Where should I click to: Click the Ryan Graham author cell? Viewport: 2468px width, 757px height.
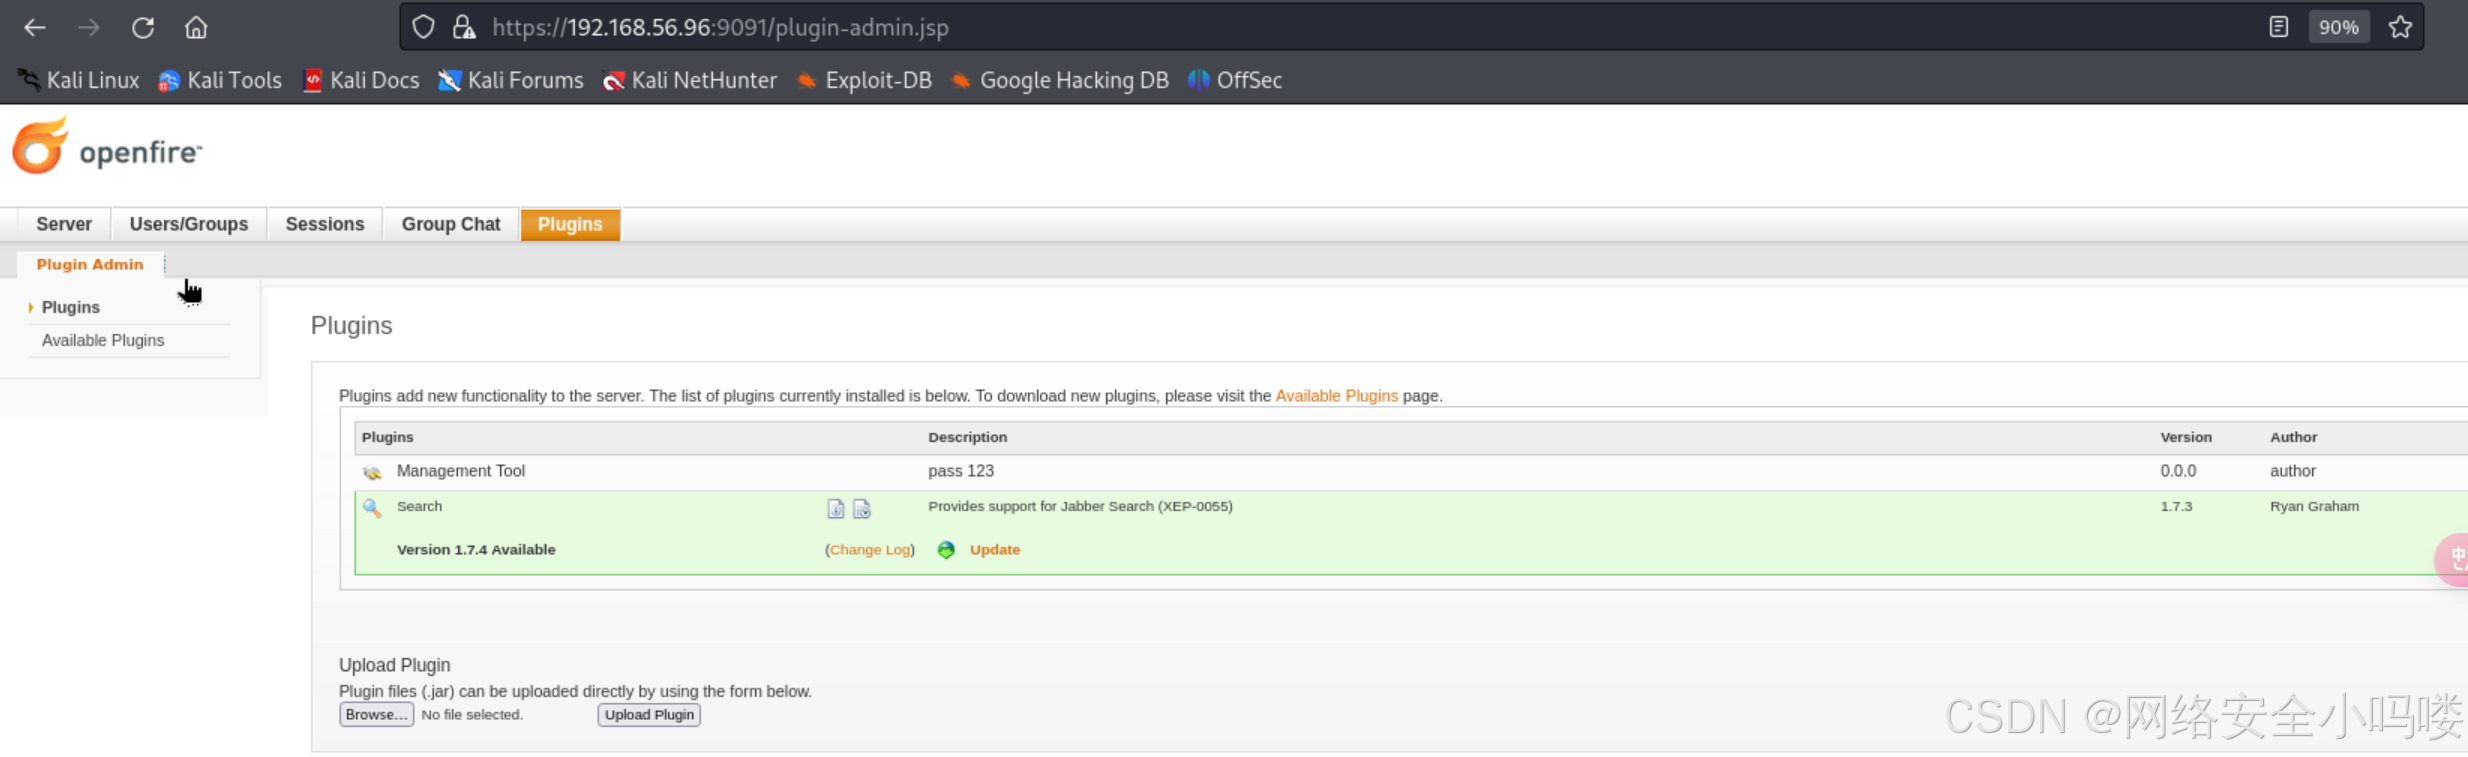(2314, 506)
